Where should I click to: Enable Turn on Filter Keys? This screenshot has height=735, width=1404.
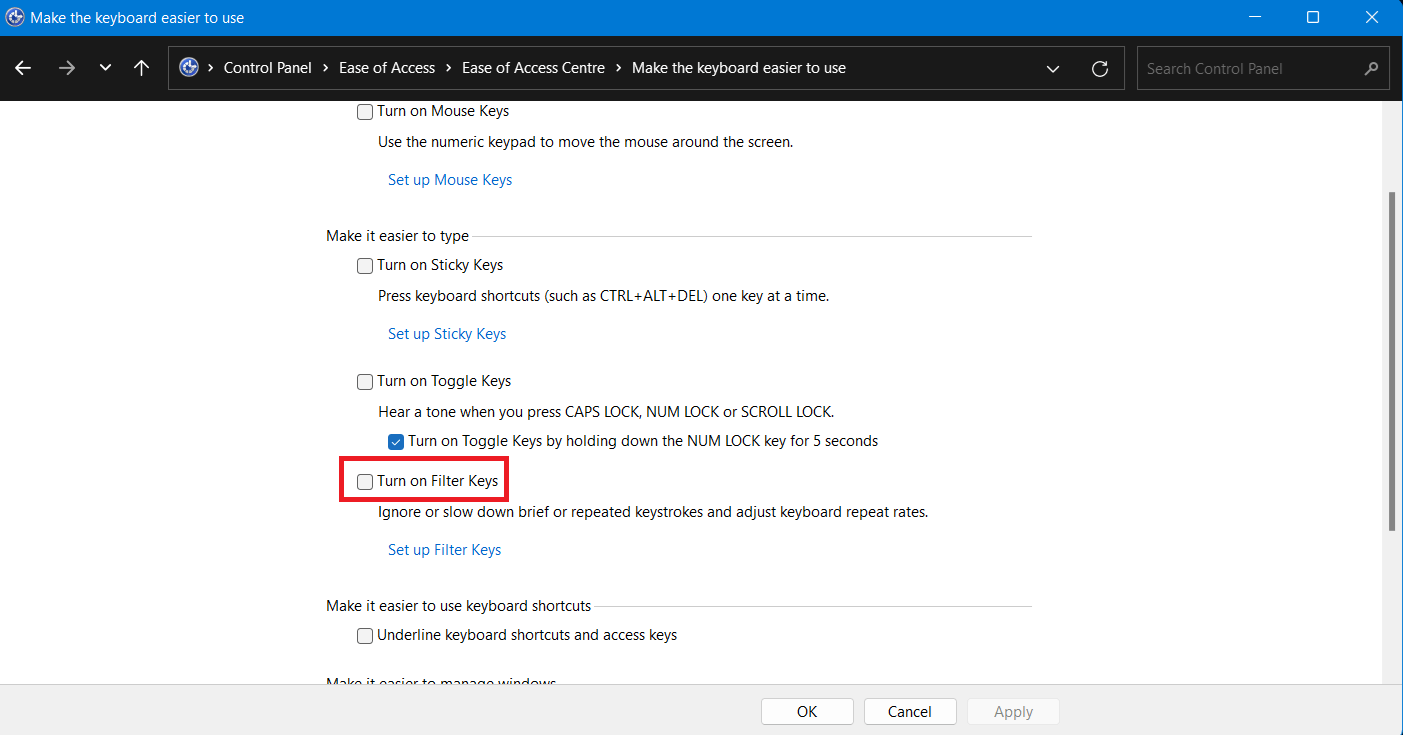pos(364,481)
